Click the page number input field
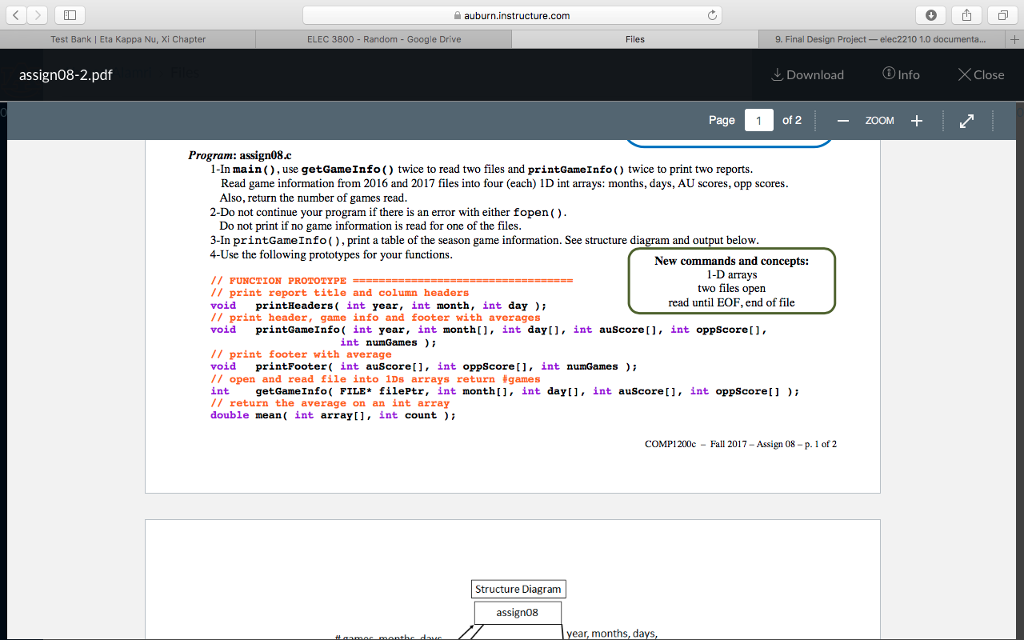This screenshot has height=640, width=1024. 758,121
